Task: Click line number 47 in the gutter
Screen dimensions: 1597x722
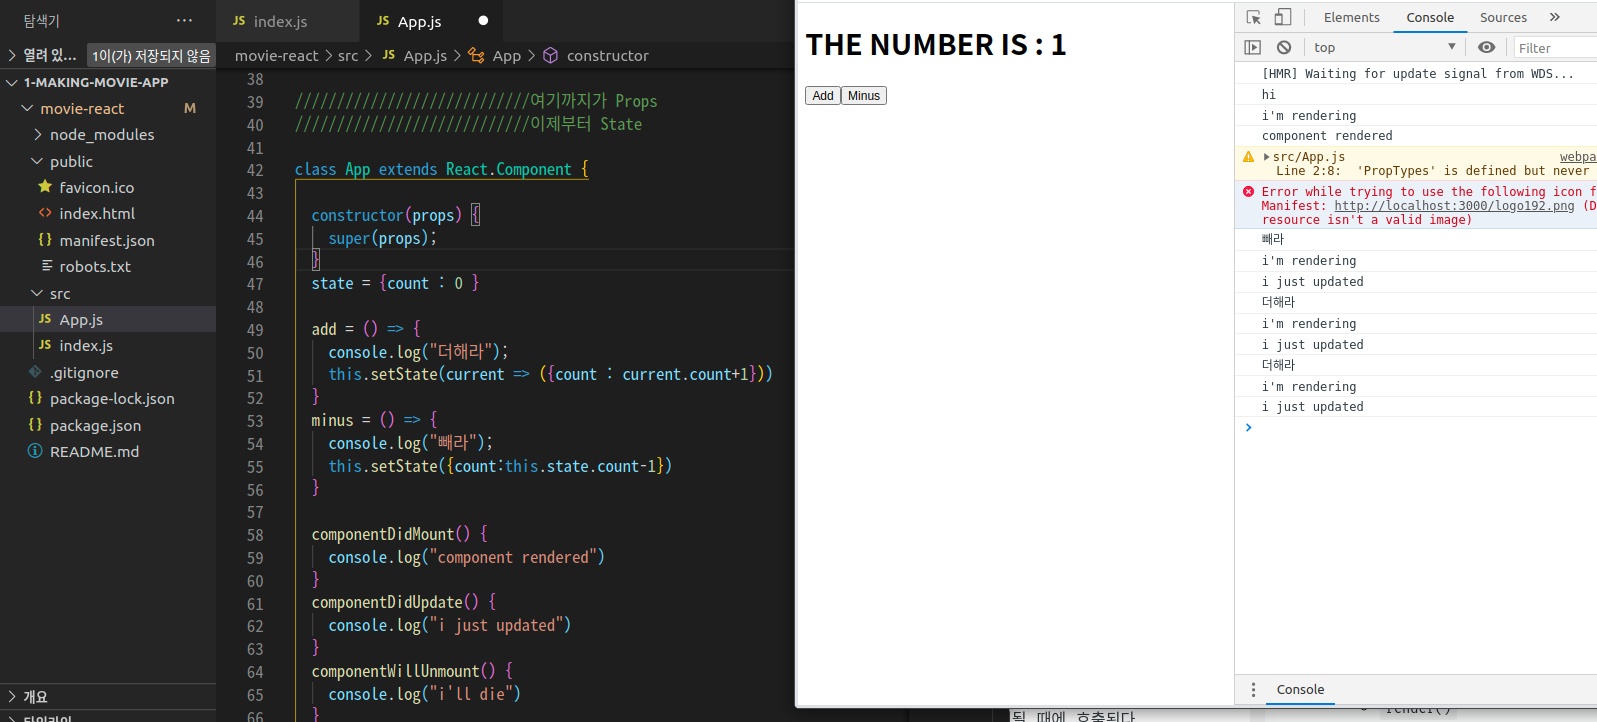Action: point(255,284)
